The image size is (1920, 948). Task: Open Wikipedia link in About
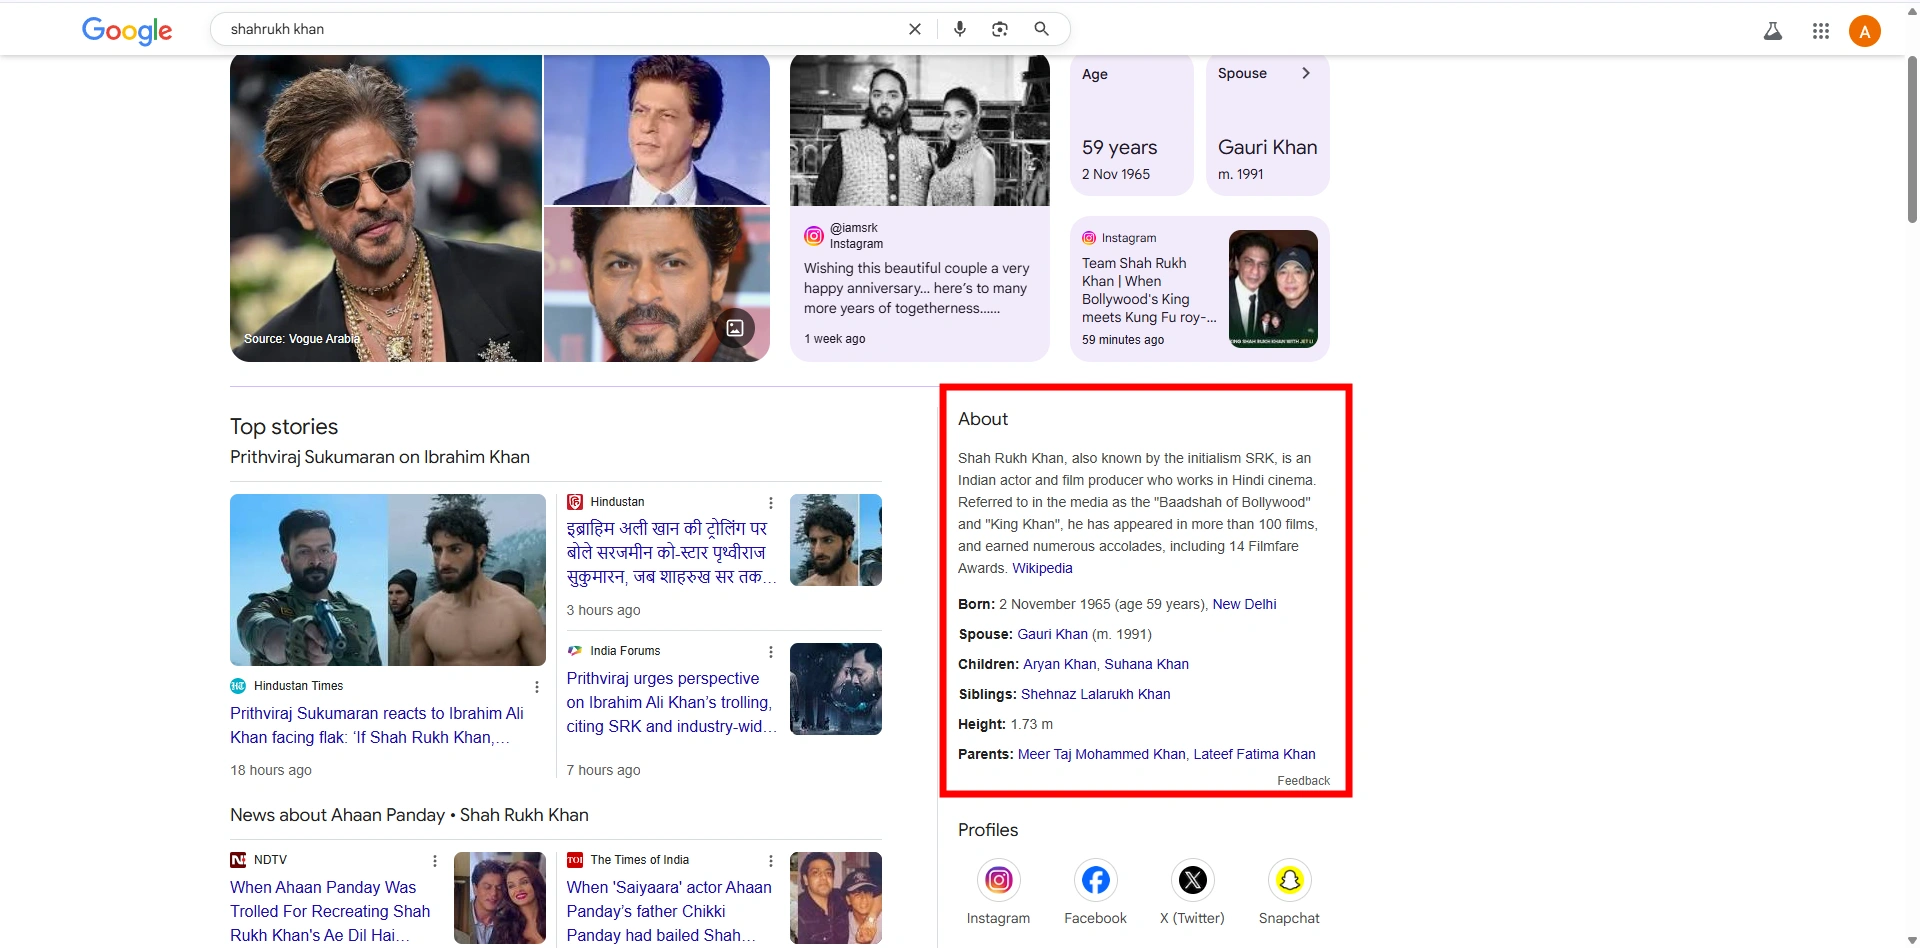(1042, 568)
